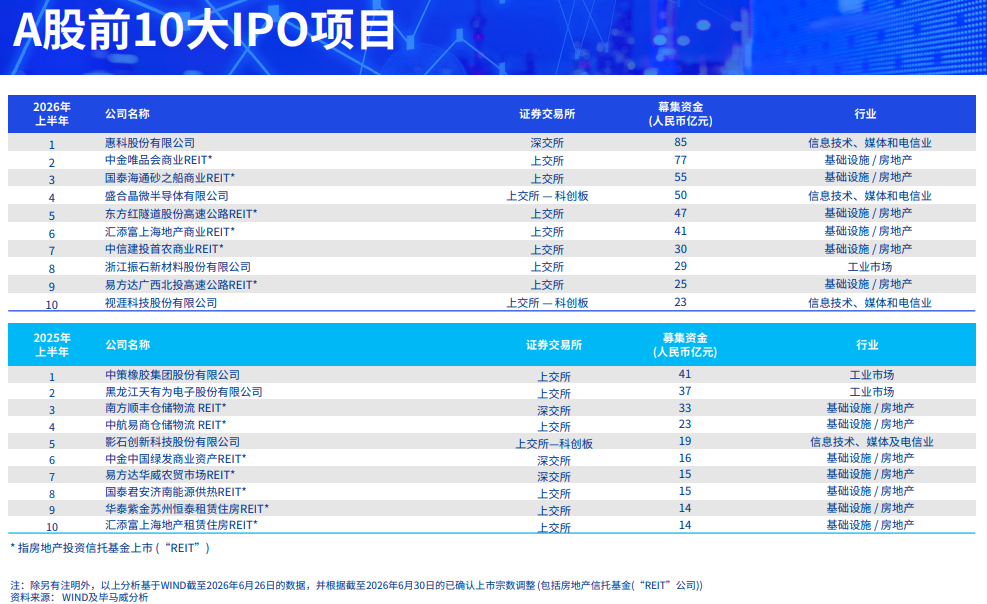987x604 pixels.
Task: Click '上交所—科创板' in 影石创新 row
Action: pos(554,444)
